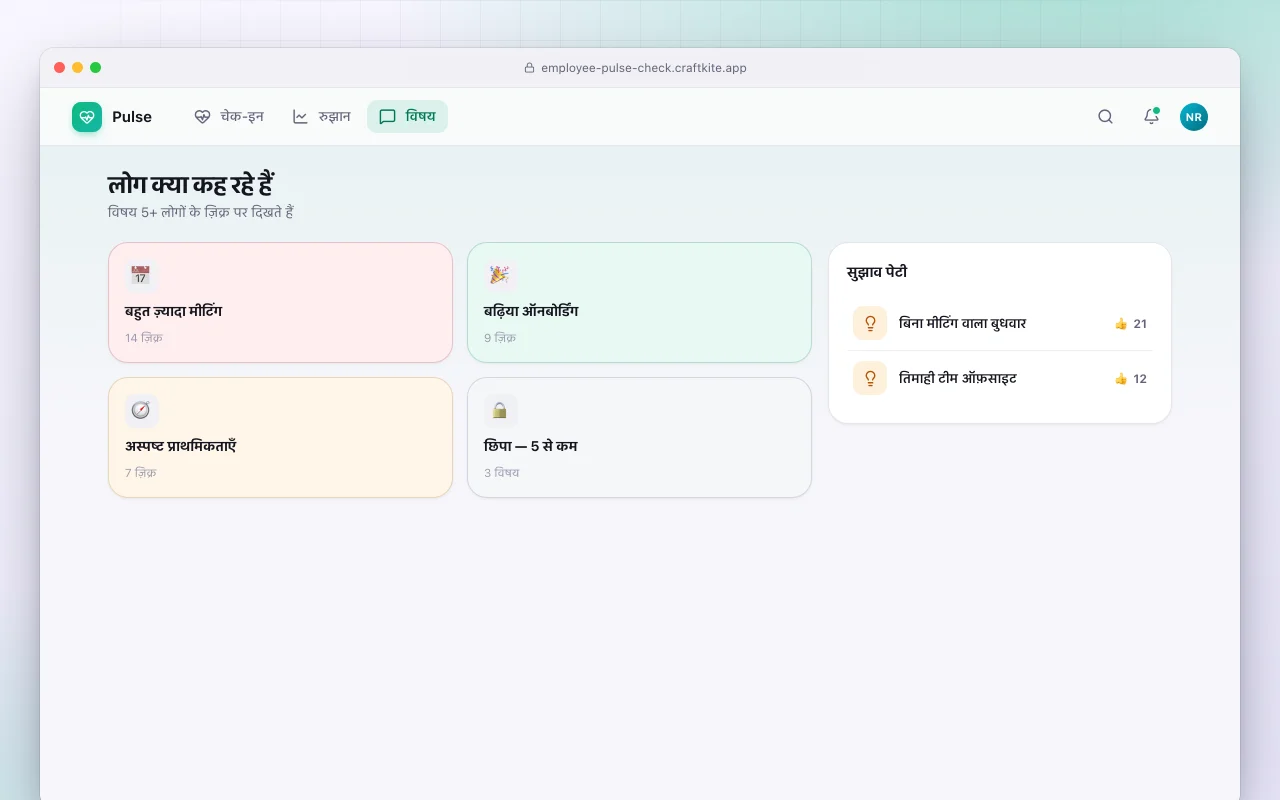Click compass icon on अस्पष्ट प्राथमिकताएँ card
1280x800 pixels.
click(141, 410)
